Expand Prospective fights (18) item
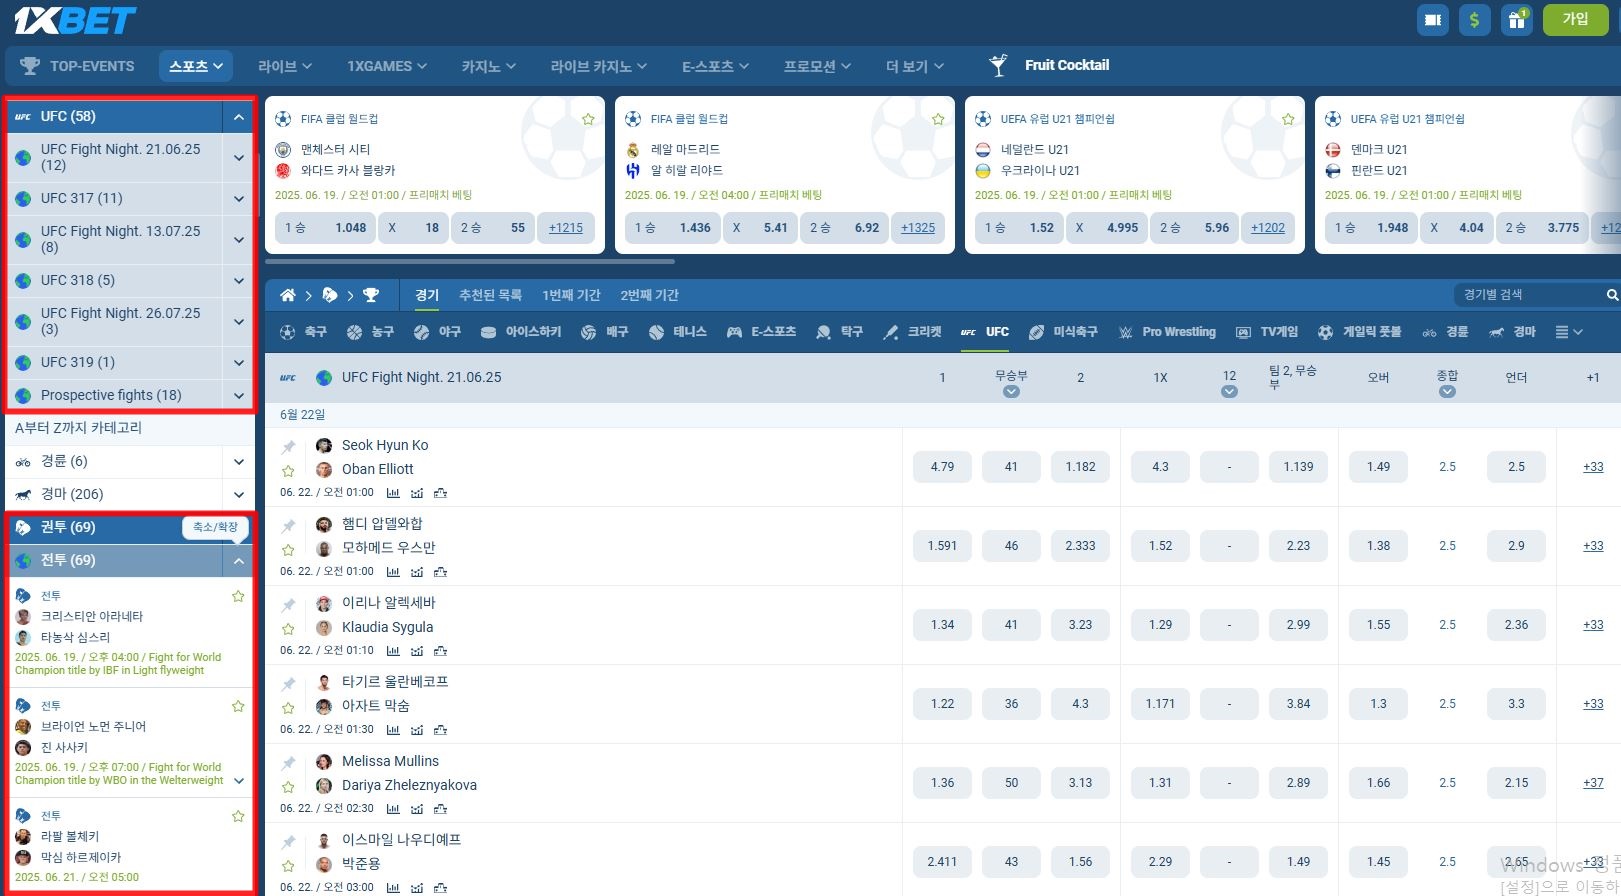1621x896 pixels. point(238,396)
